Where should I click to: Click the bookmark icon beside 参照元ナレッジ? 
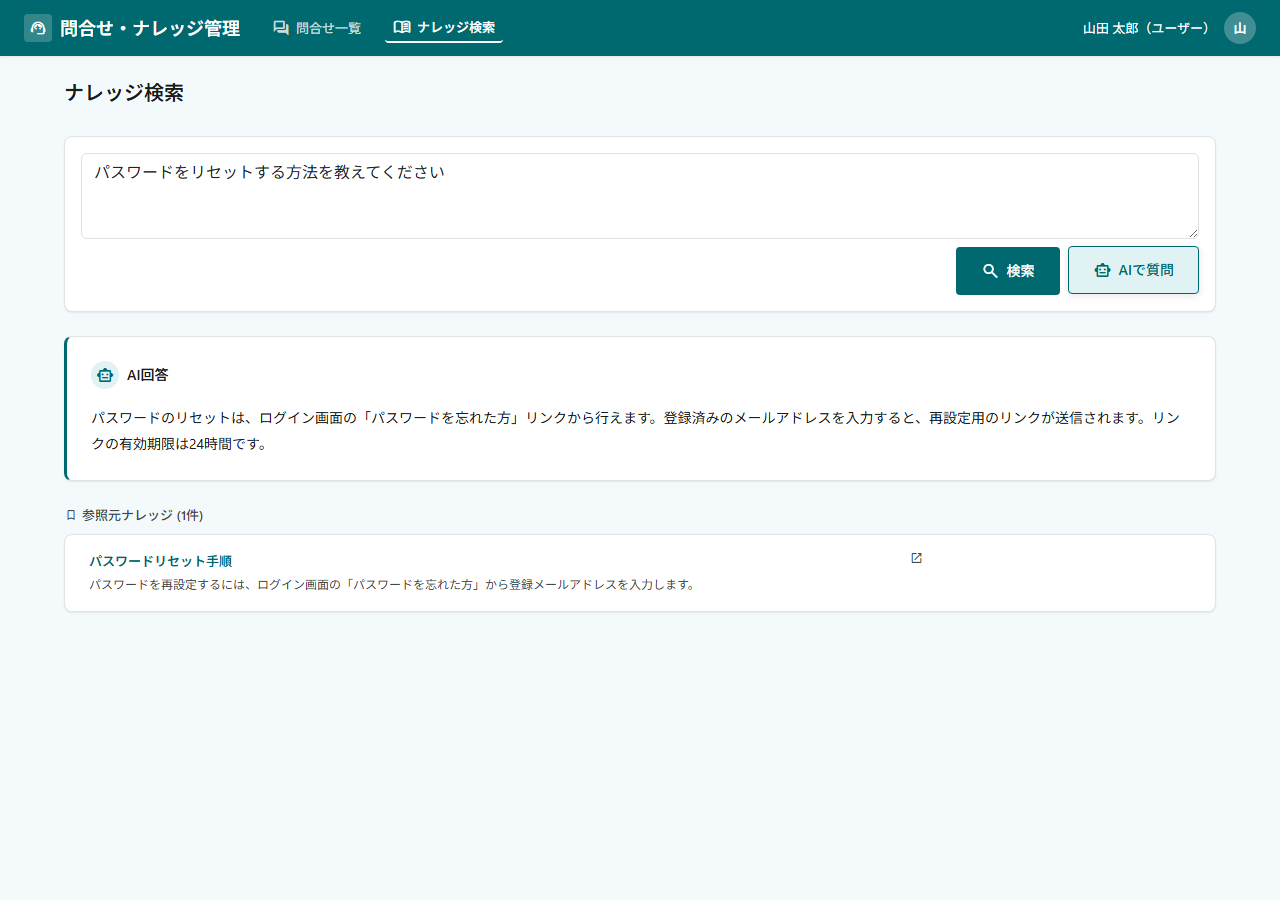(x=71, y=515)
